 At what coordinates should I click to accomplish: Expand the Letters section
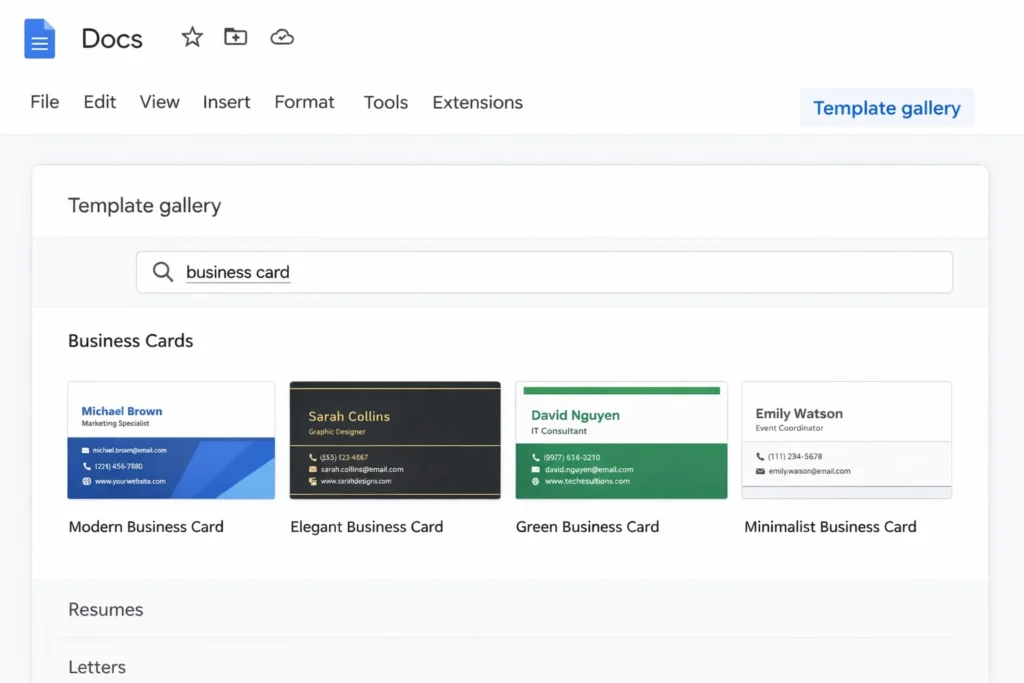pos(97,667)
